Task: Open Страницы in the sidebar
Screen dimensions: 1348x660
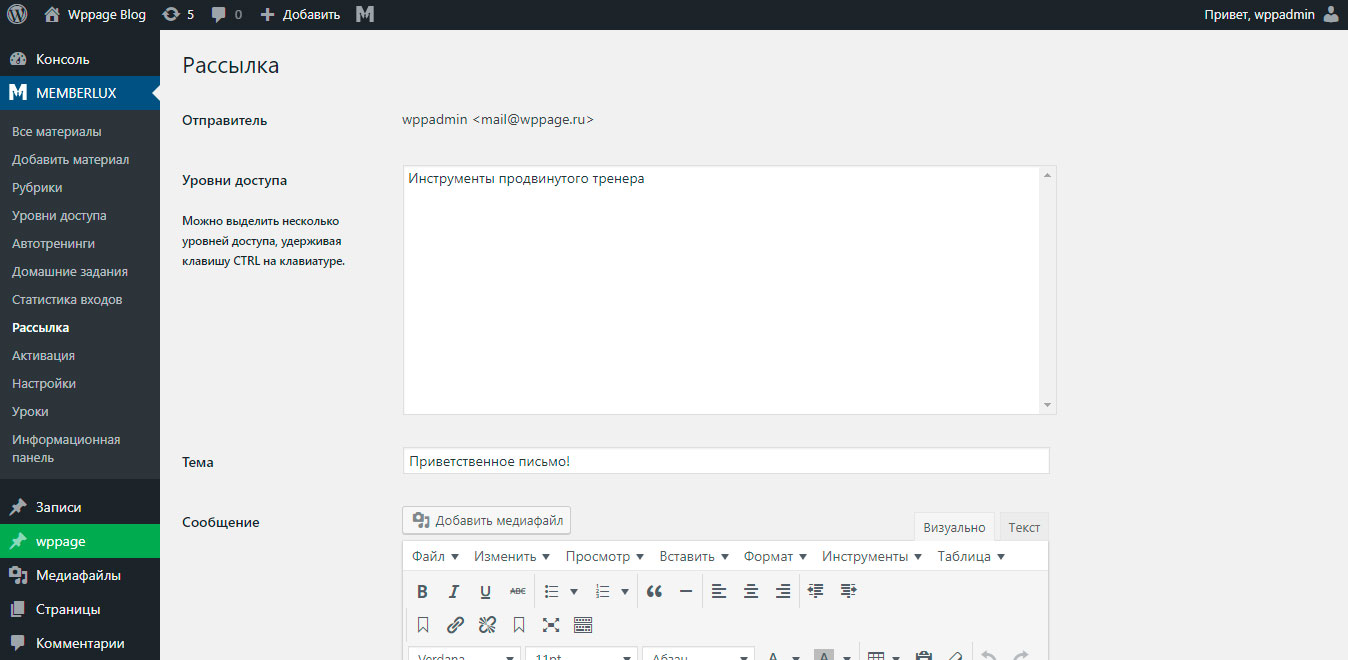Action: point(80,609)
